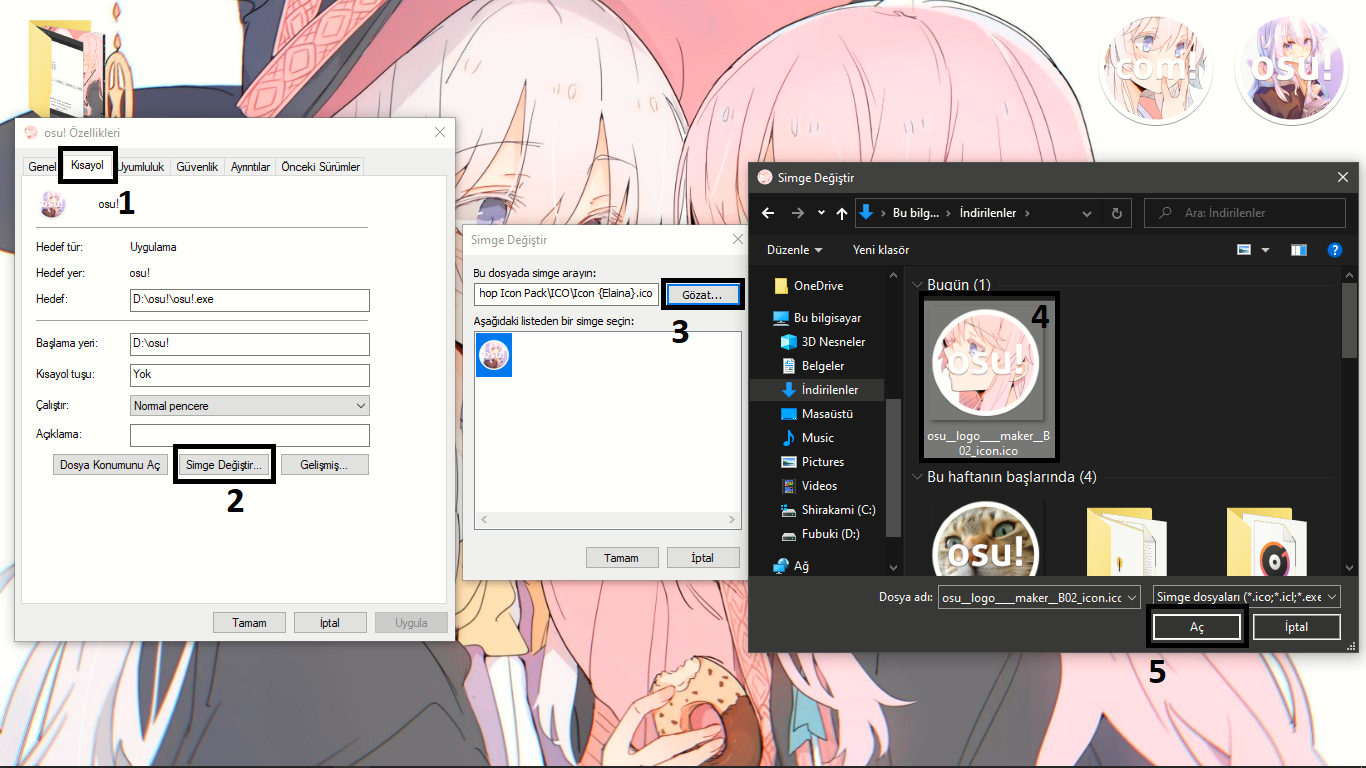Open the view options dropdown arrow

[x=1265, y=250]
